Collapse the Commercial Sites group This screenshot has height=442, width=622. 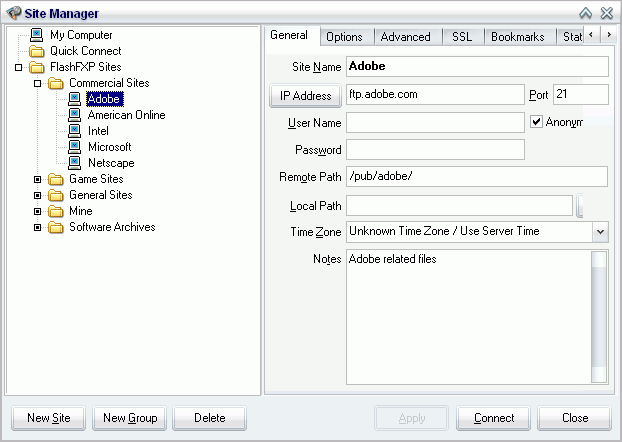pyautogui.click(x=38, y=84)
